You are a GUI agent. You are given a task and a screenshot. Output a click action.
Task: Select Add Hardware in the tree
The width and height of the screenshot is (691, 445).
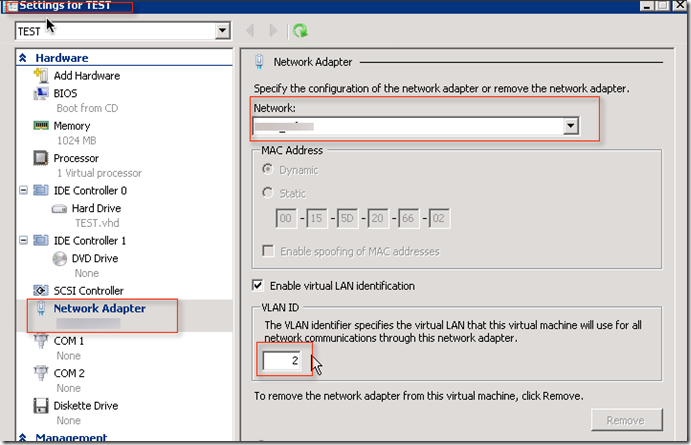(87, 76)
